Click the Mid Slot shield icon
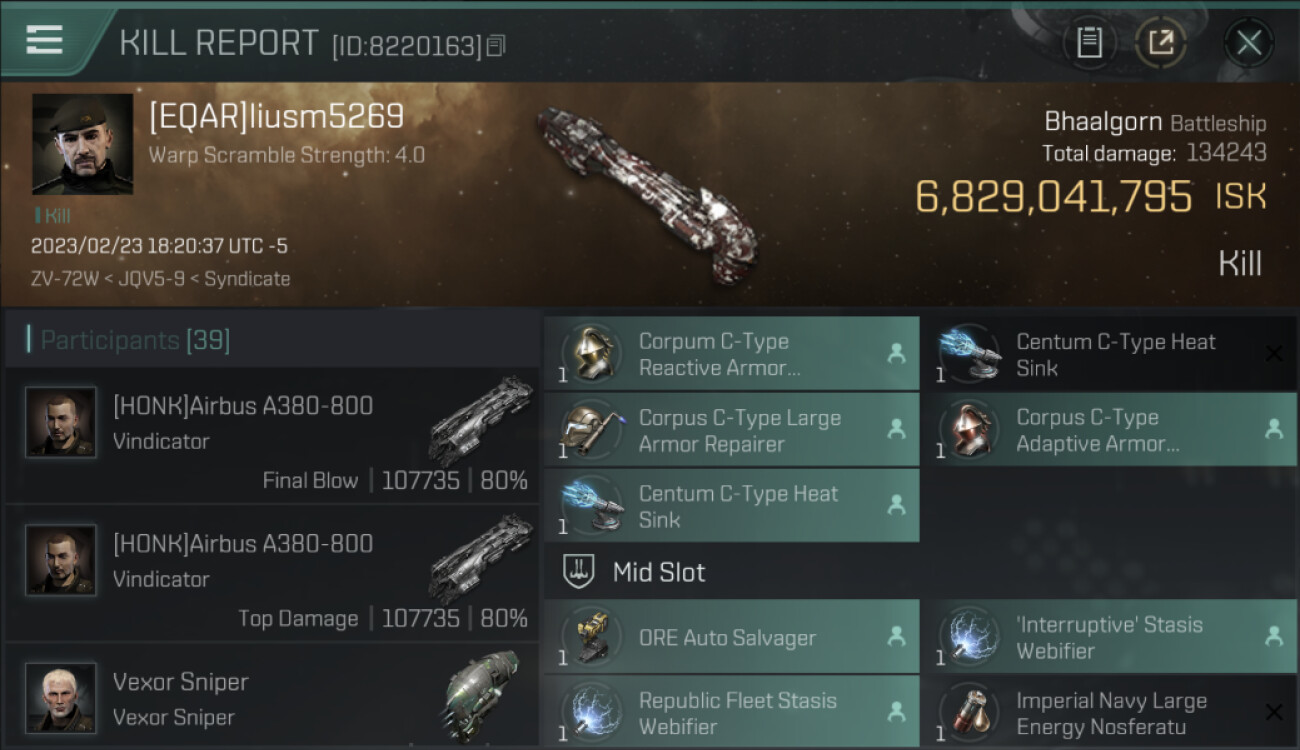The image size is (1300, 750). tap(580, 572)
